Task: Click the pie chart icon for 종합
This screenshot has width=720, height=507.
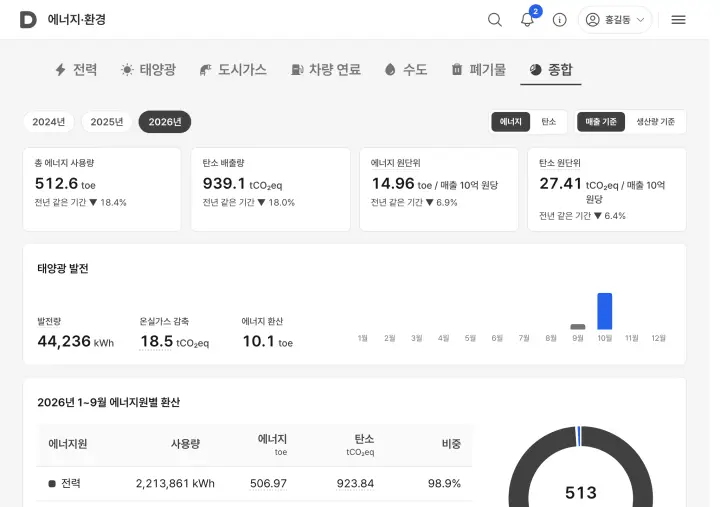Action: pos(535,69)
